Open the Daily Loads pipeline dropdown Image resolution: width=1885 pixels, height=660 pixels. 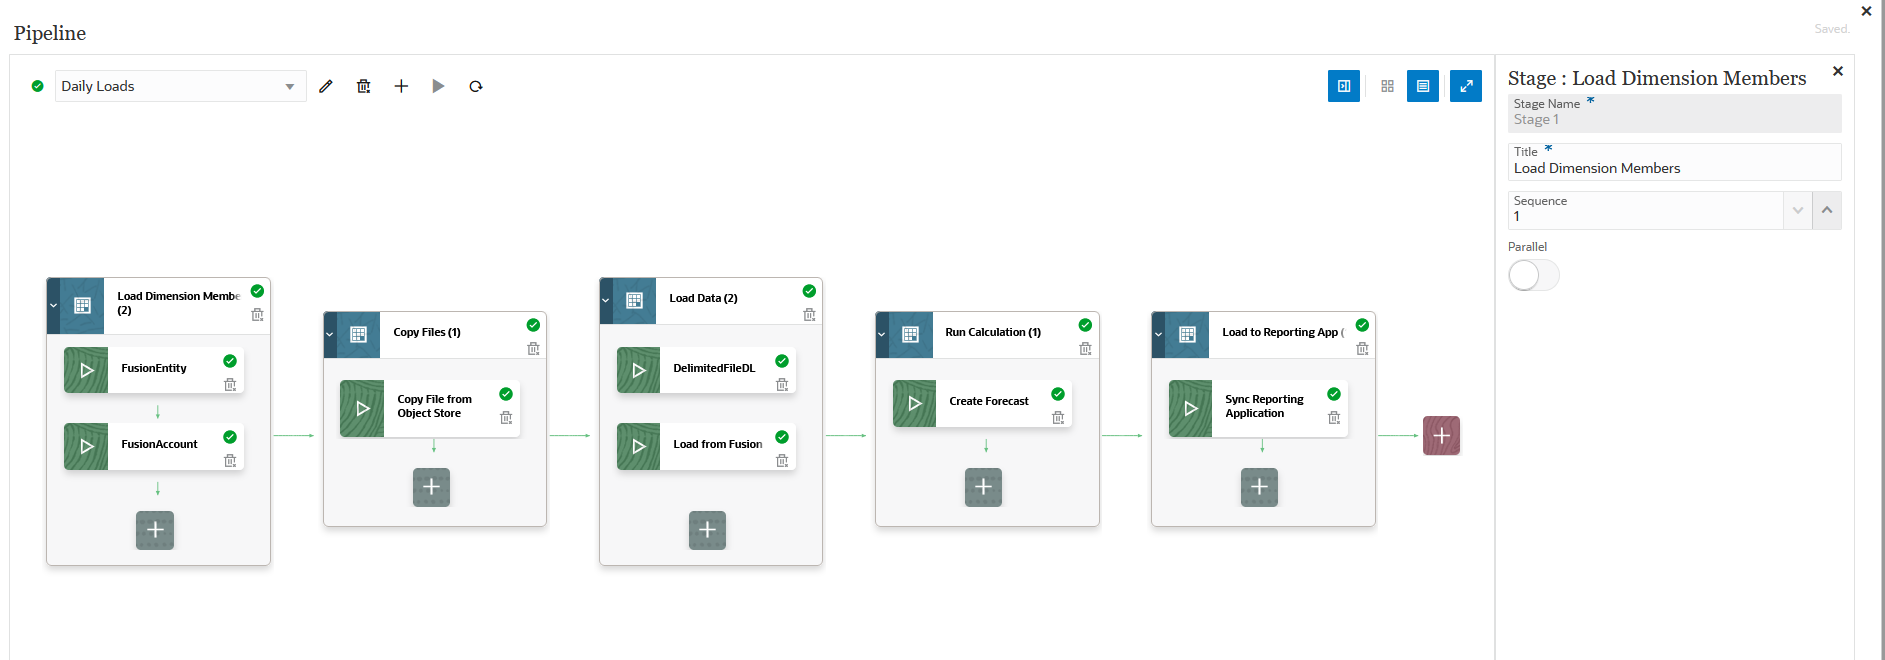point(290,86)
